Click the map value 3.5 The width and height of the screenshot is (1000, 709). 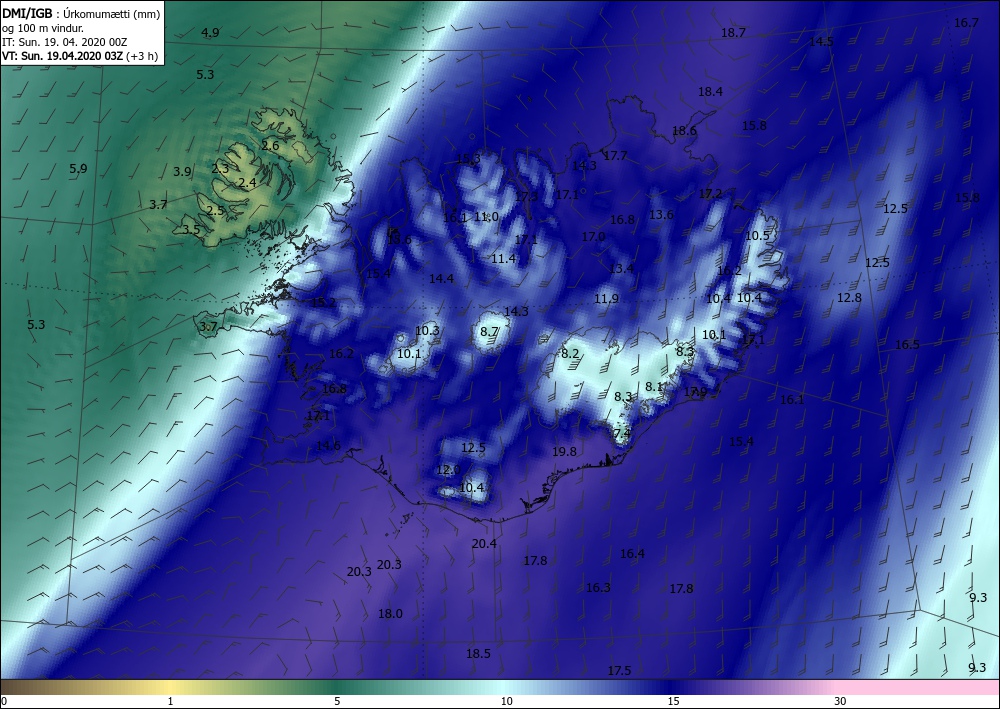tap(191, 230)
